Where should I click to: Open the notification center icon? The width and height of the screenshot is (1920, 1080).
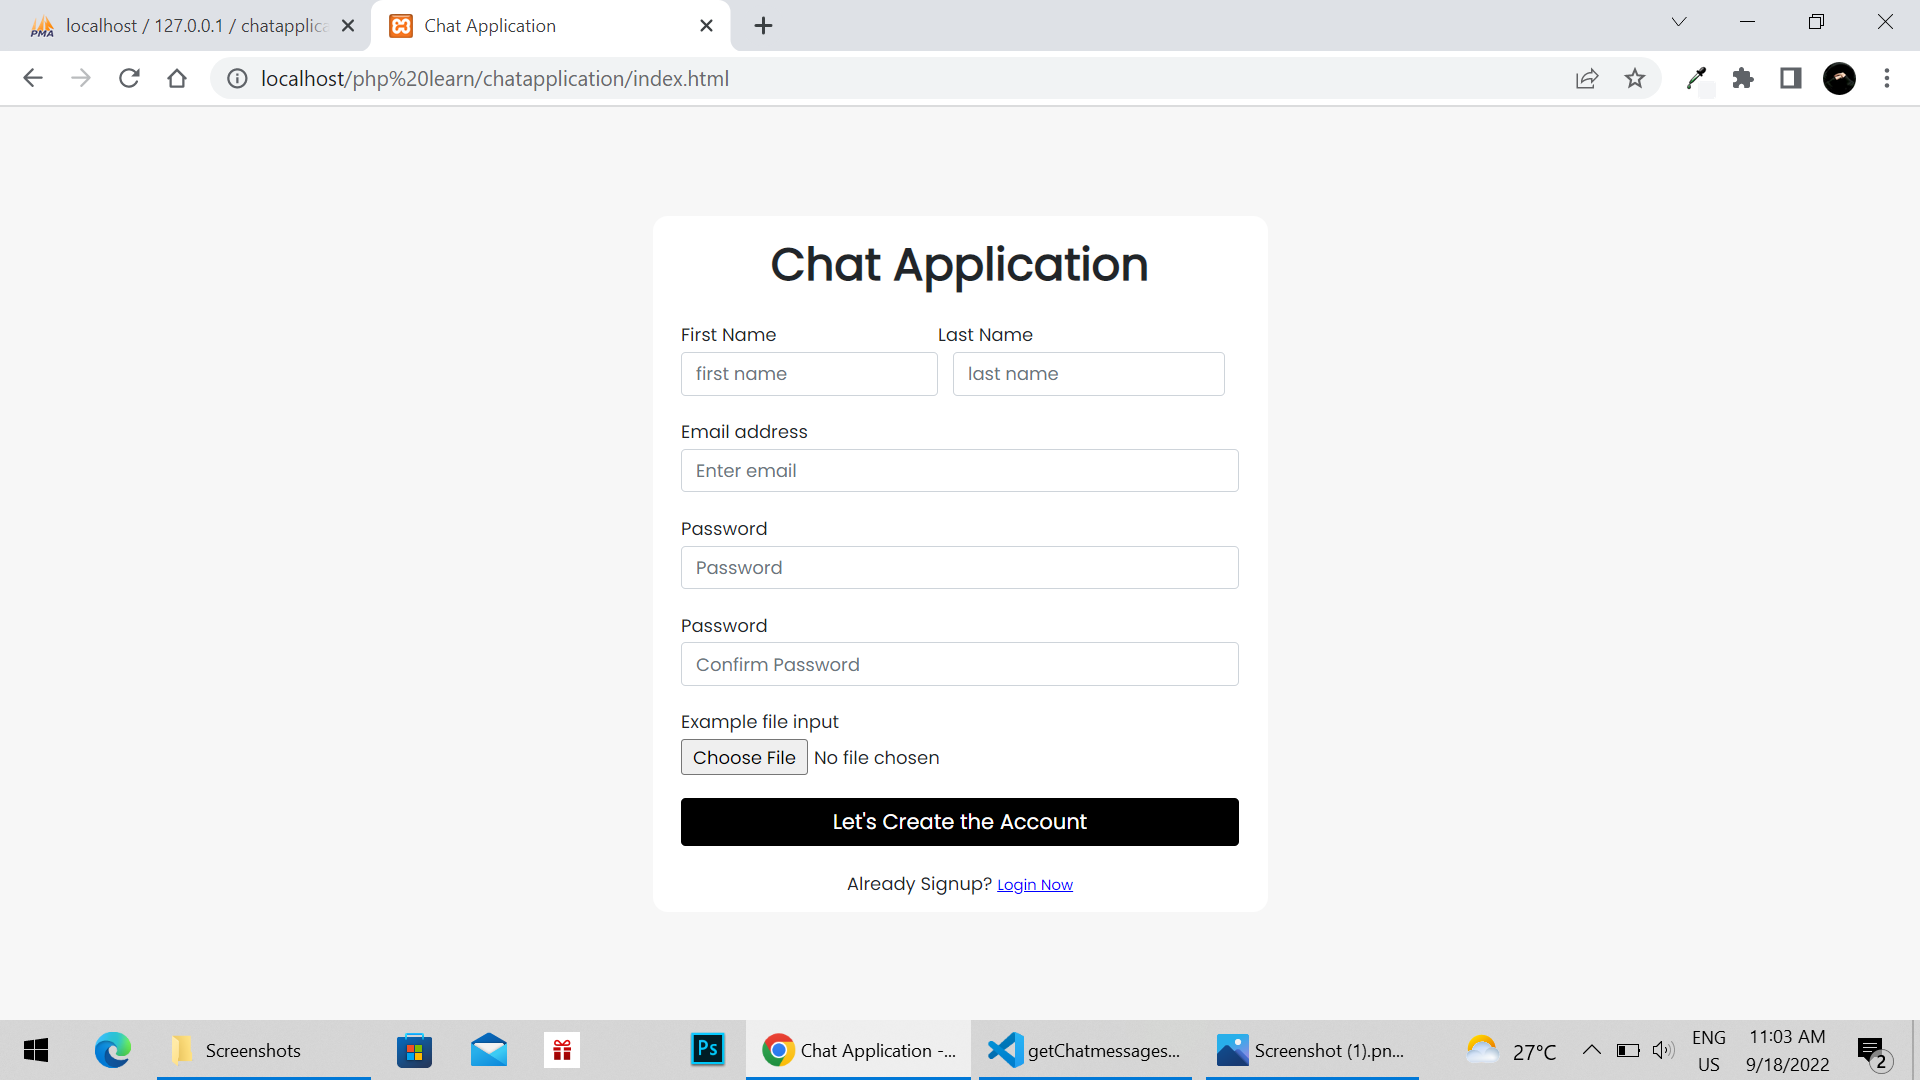point(1873,1052)
